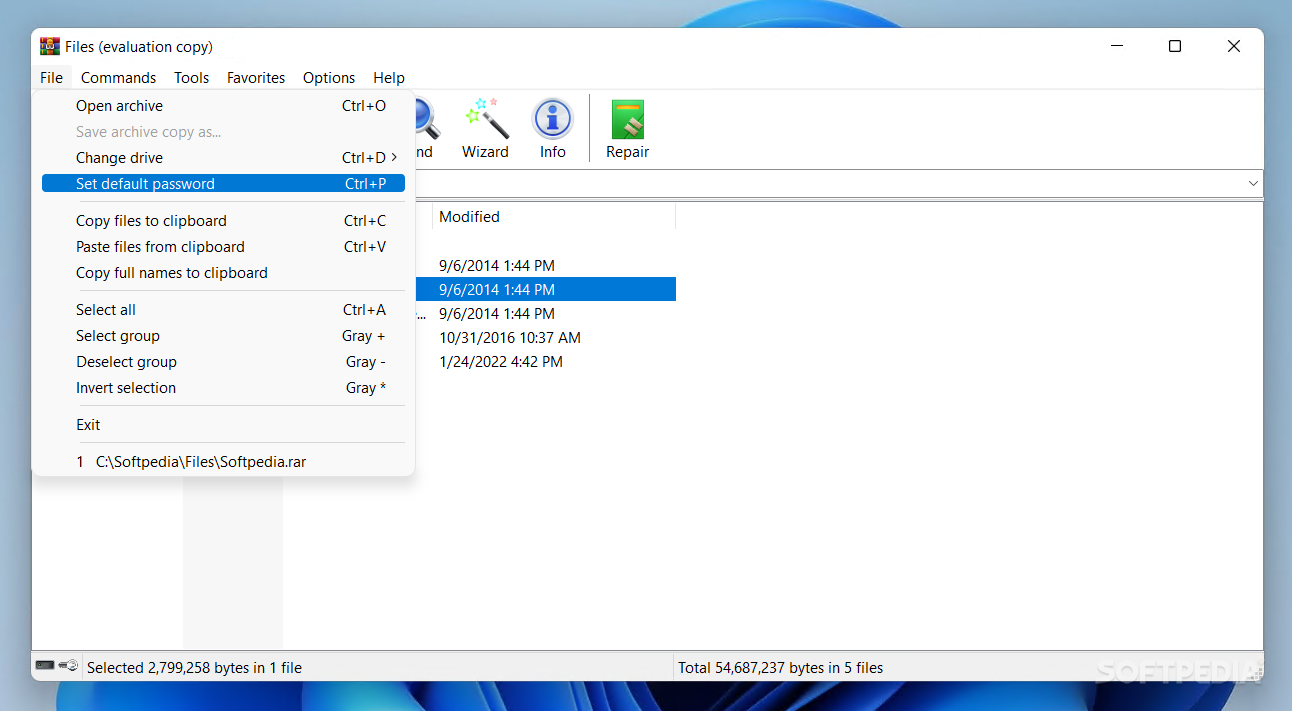Open the Commands menu

pyautogui.click(x=118, y=78)
